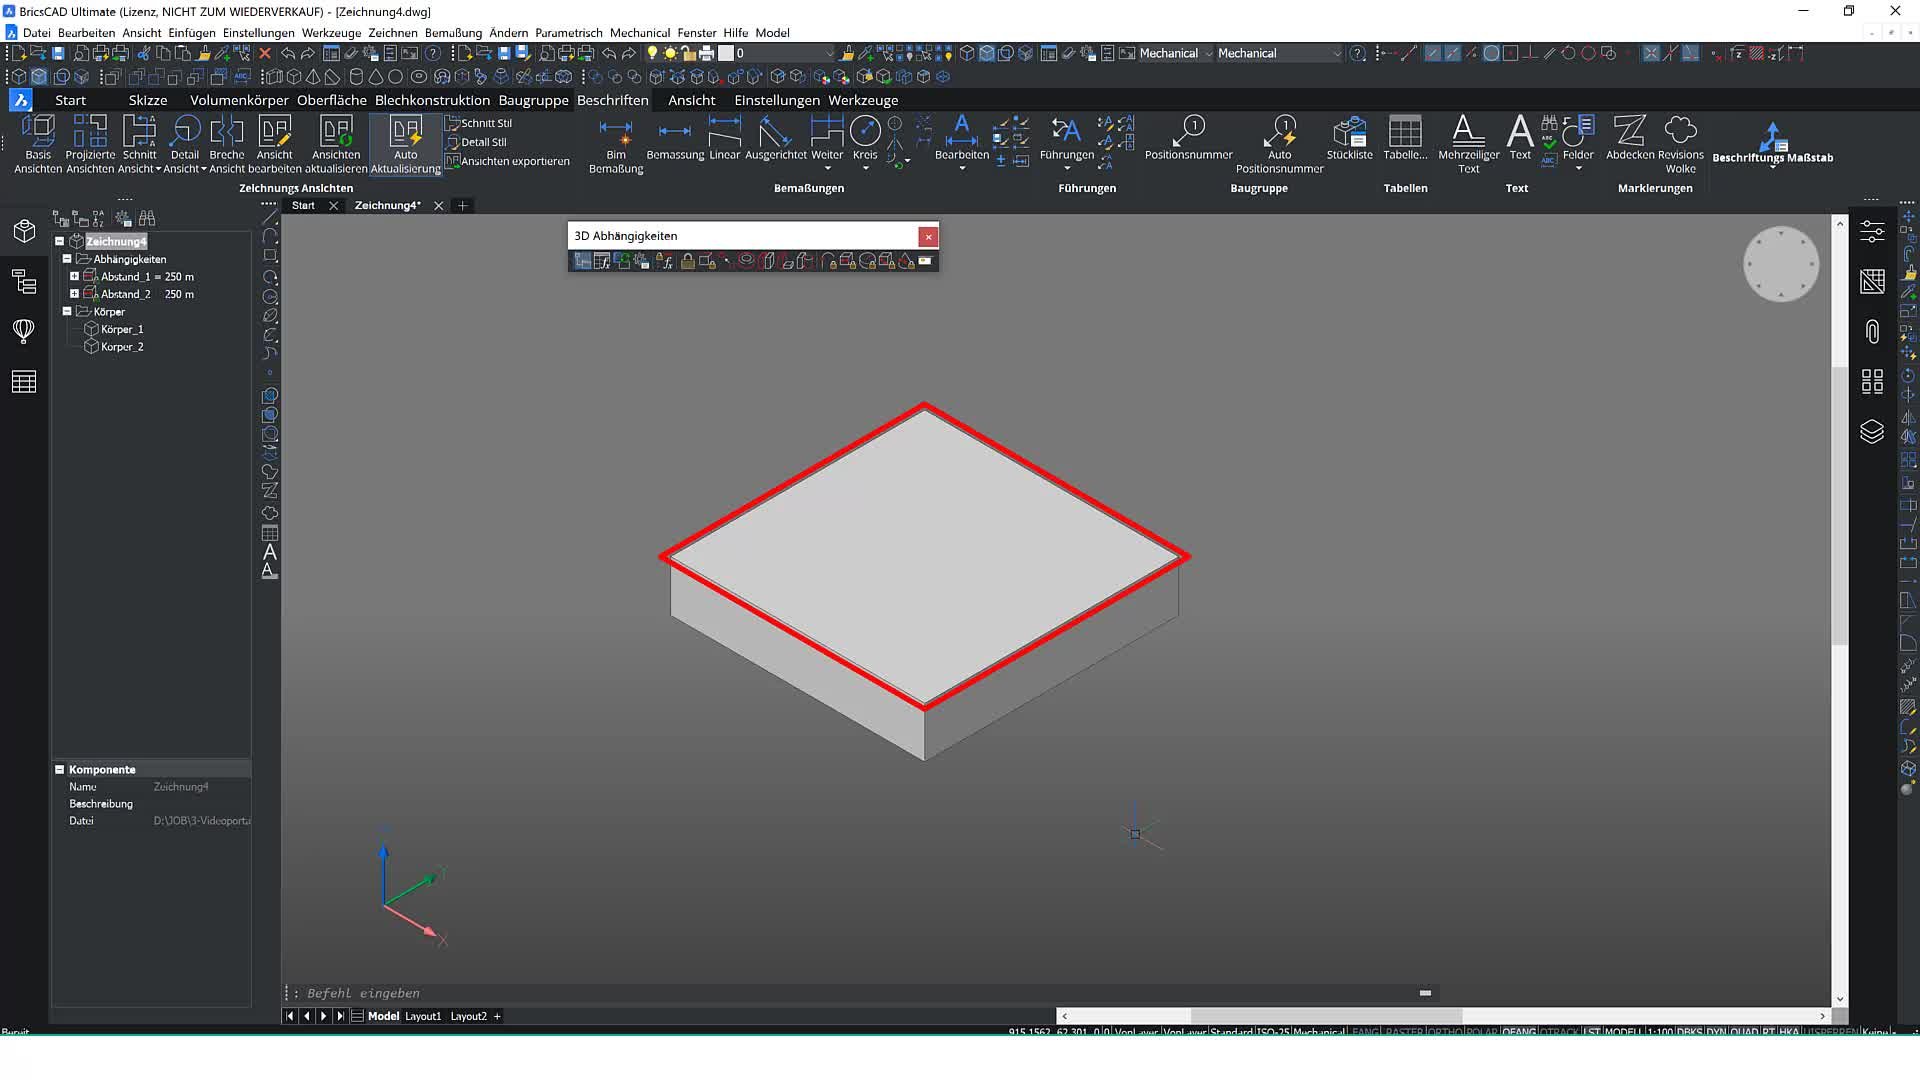Click Ansichten aktualisieren in the ribbon
Screen dimensions: 1920x1080
[336, 144]
